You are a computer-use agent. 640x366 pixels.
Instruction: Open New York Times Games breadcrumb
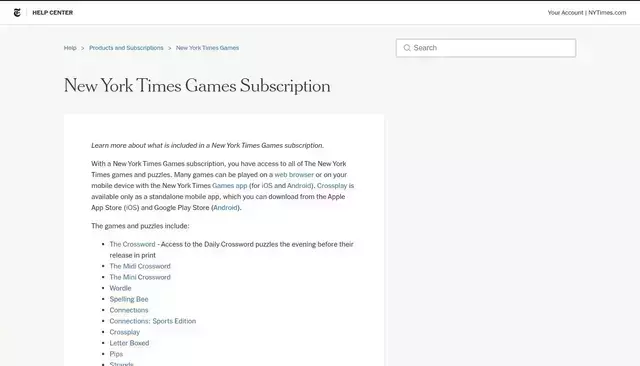207,48
